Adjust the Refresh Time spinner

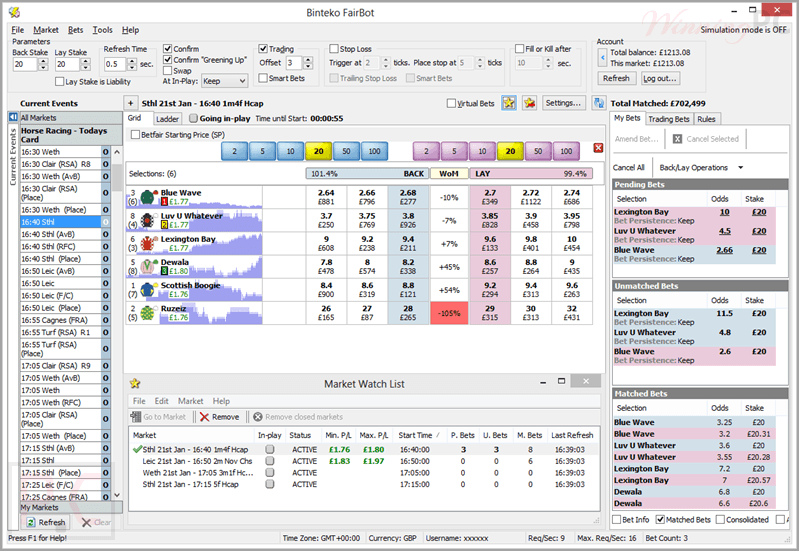click(x=132, y=64)
